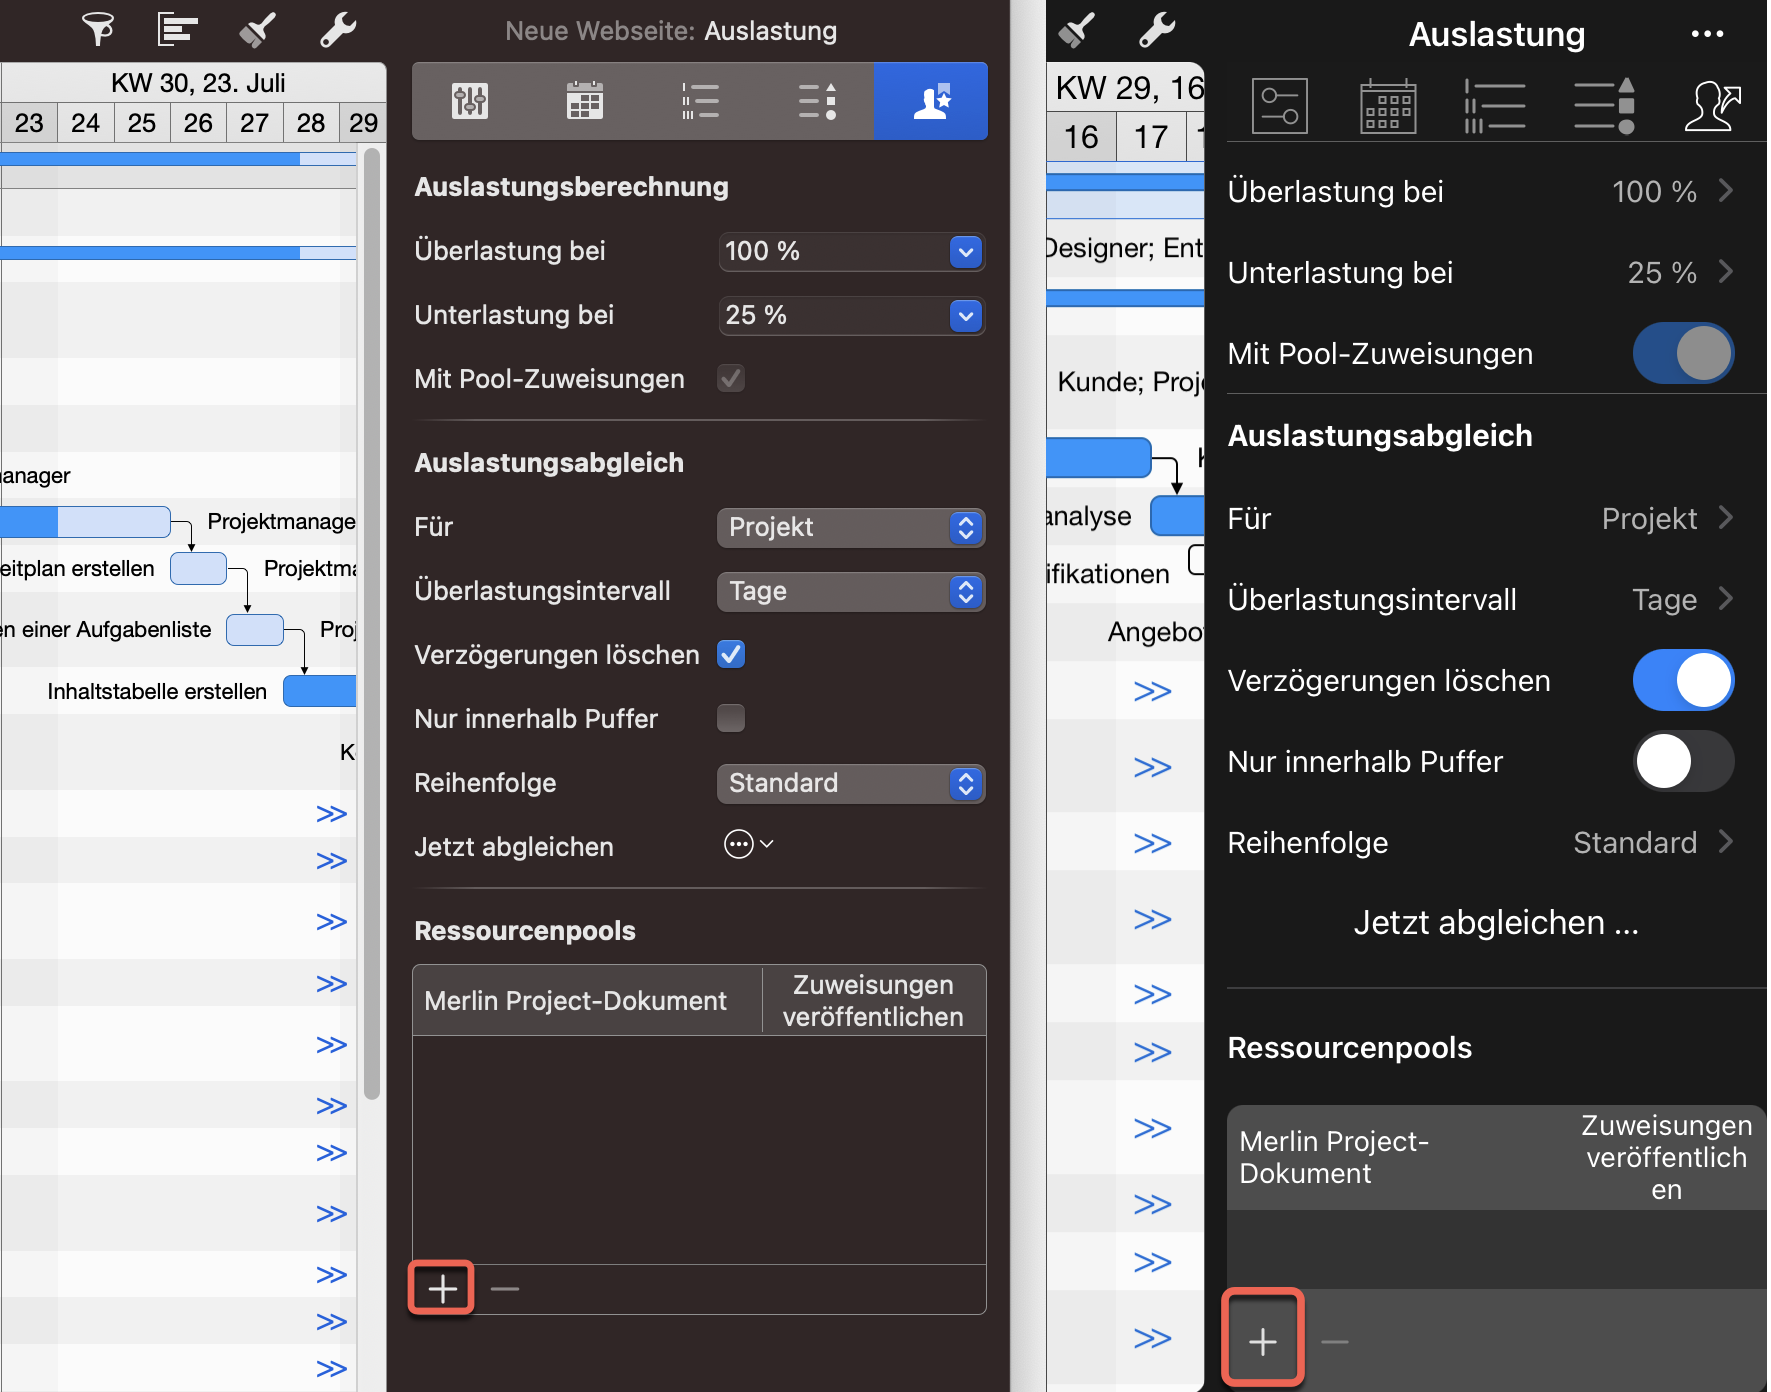Open the Reihenfolge dropdown set to Standard

pos(851,783)
